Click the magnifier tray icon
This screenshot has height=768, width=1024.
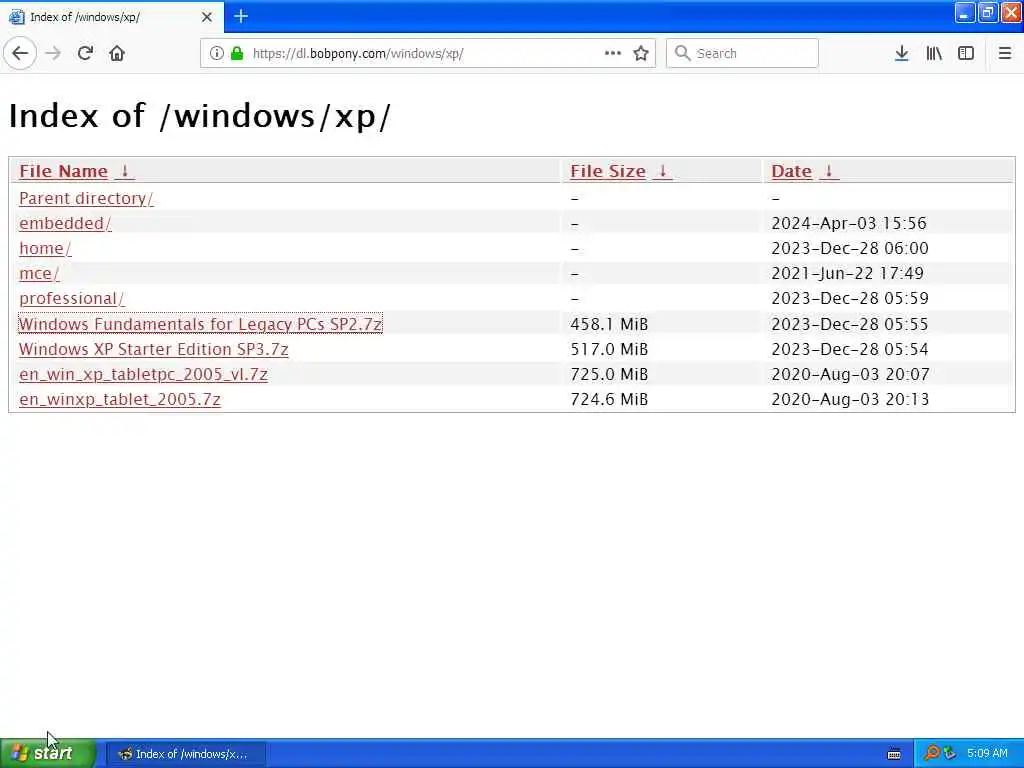pyautogui.click(x=931, y=753)
